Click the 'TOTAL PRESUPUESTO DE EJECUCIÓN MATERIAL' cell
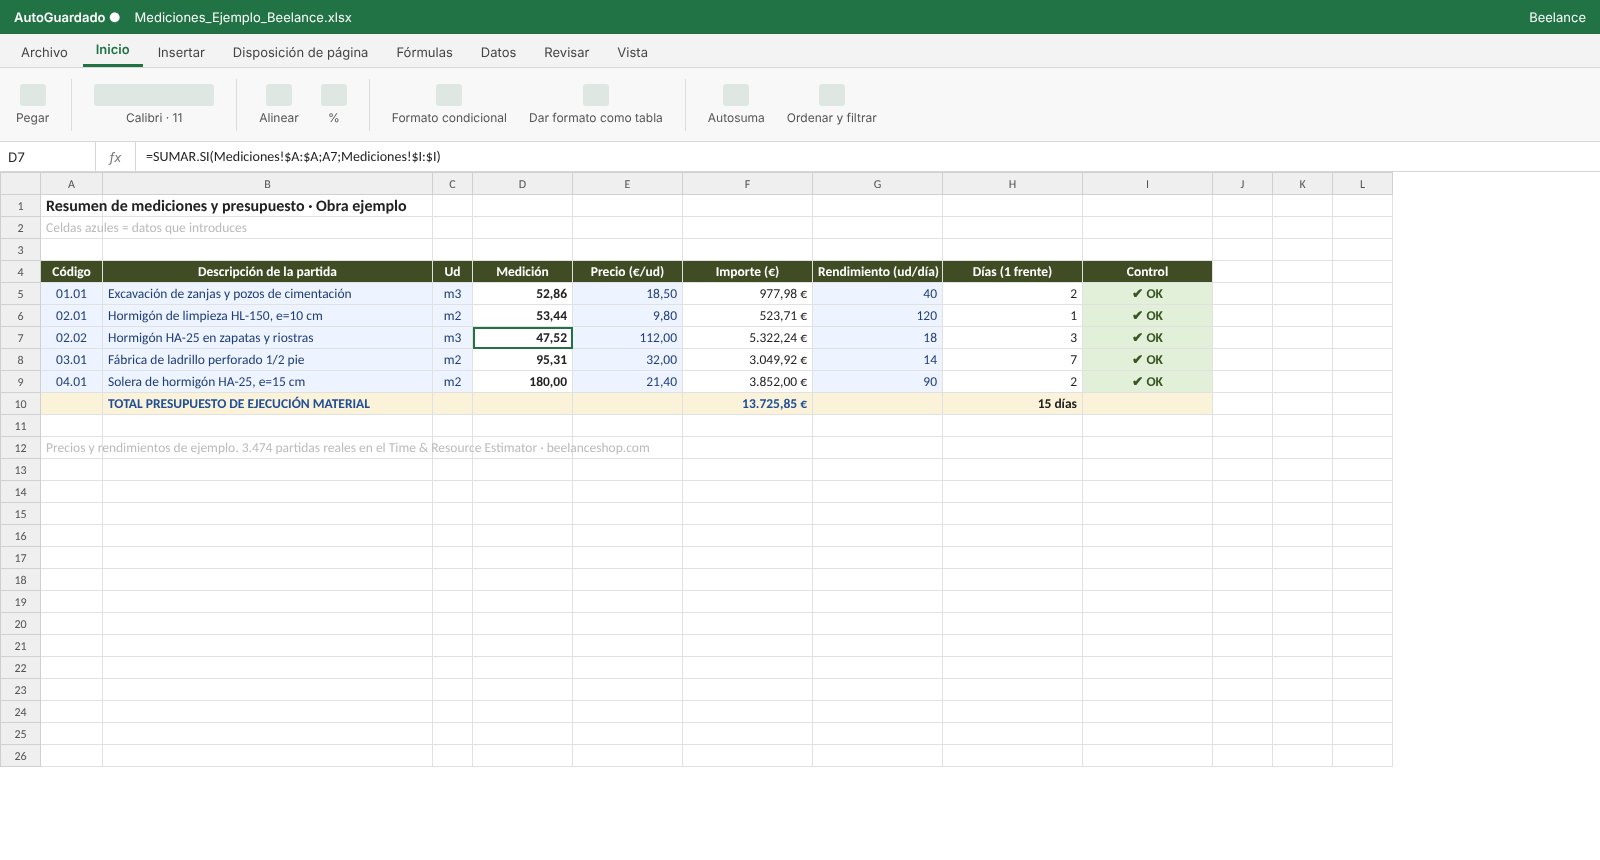This screenshot has height=860, width=1600. pos(267,404)
